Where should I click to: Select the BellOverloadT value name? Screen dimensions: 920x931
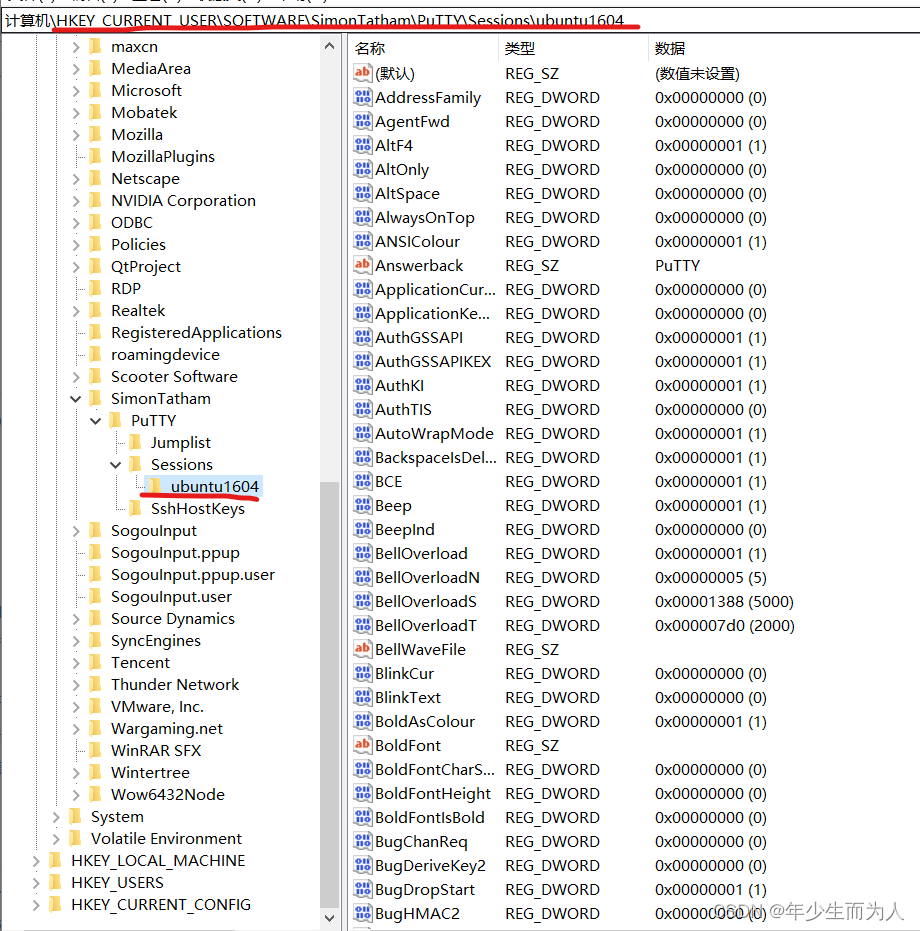click(x=426, y=625)
